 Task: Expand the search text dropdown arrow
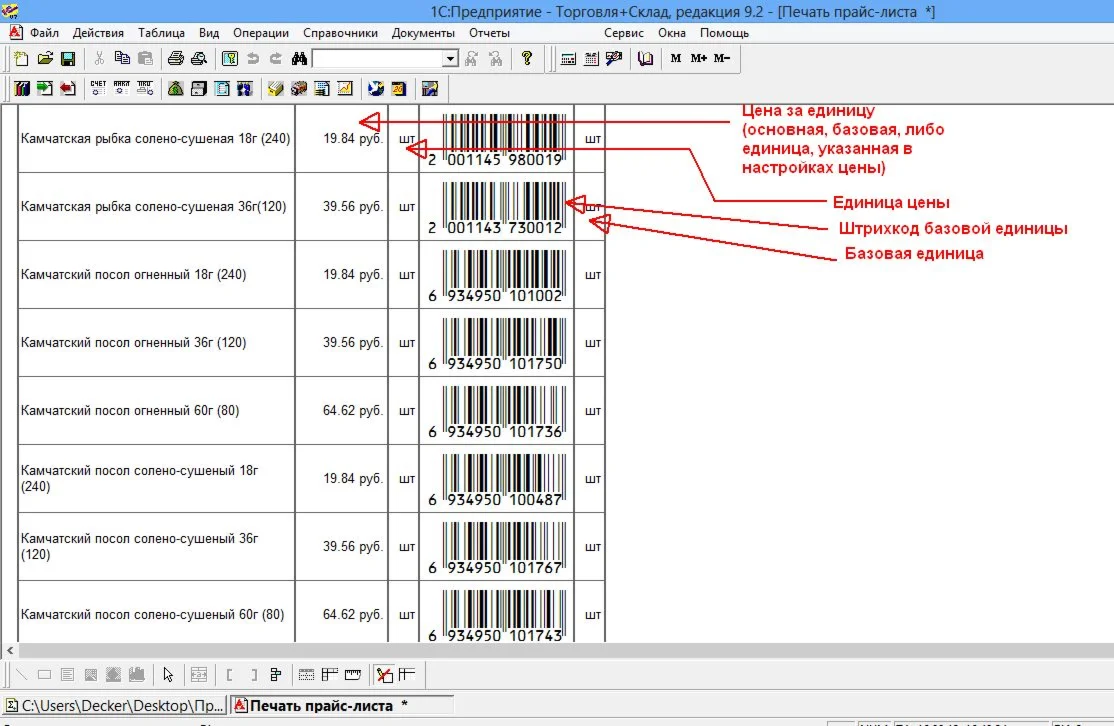[x=450, y=59]
